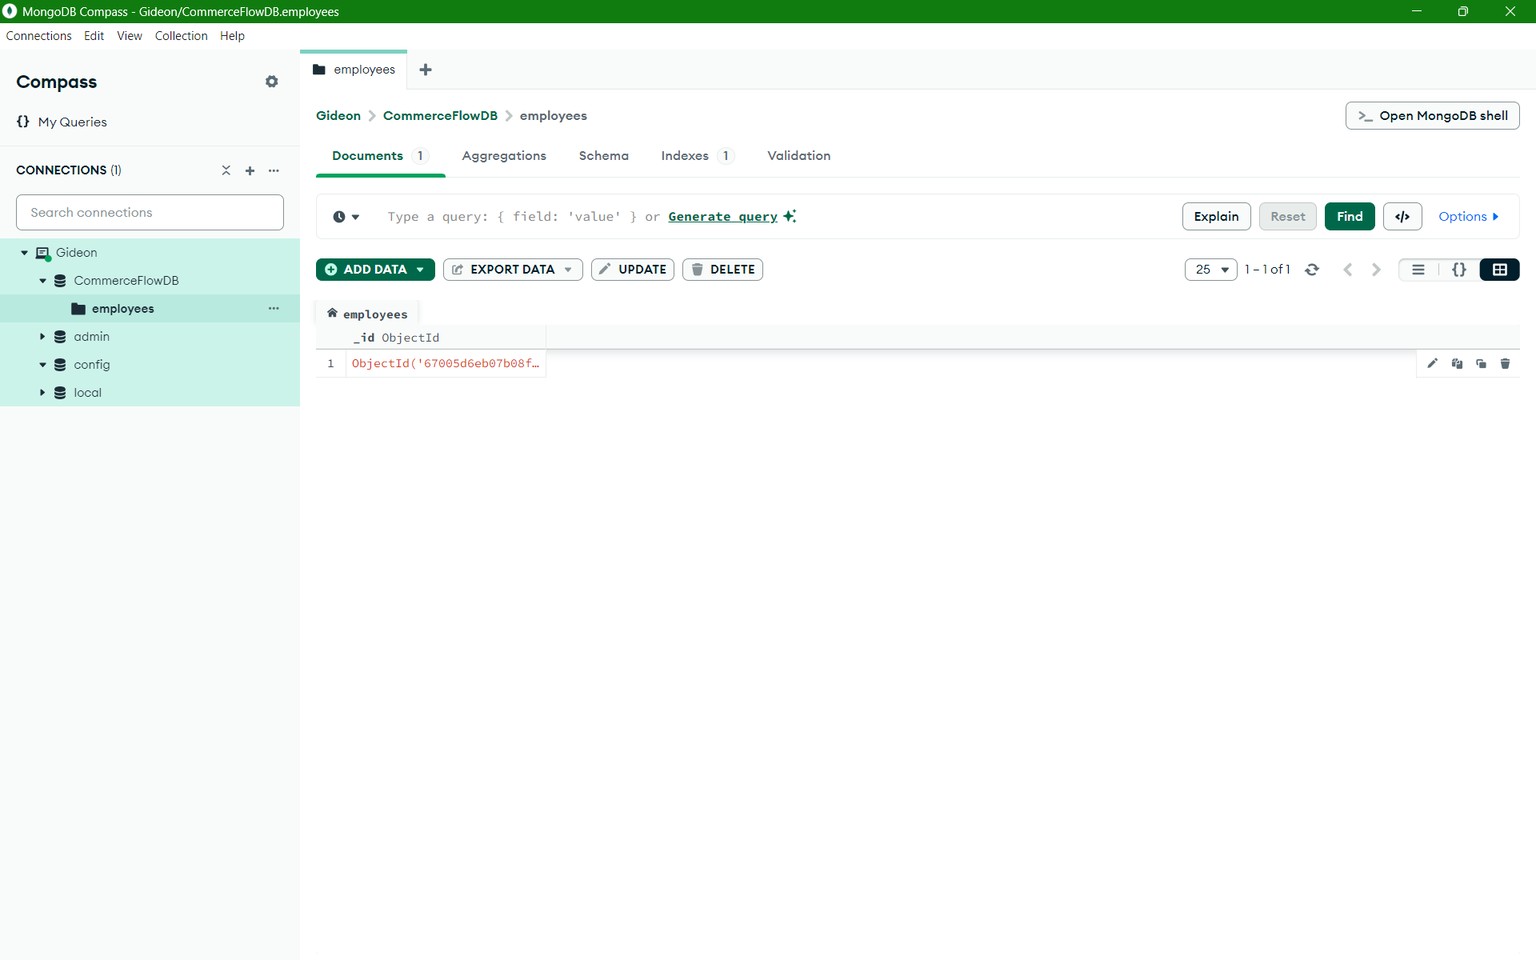This screenshot has height=960, width=1536.
Task: Click Gideon breadcrumb link
Action: tap(338, 116)
